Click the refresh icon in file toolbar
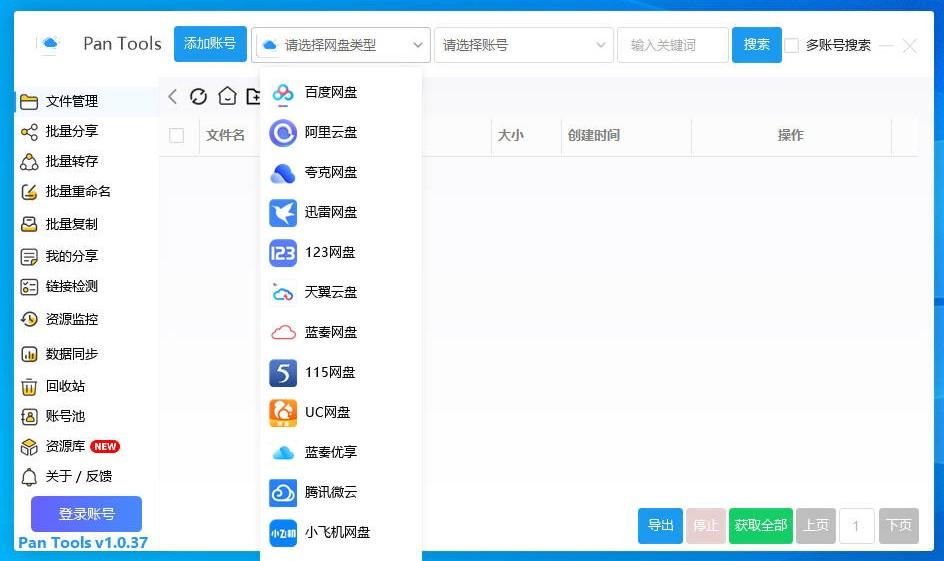Viewport: 944px width, 561px height. point(198,96)
